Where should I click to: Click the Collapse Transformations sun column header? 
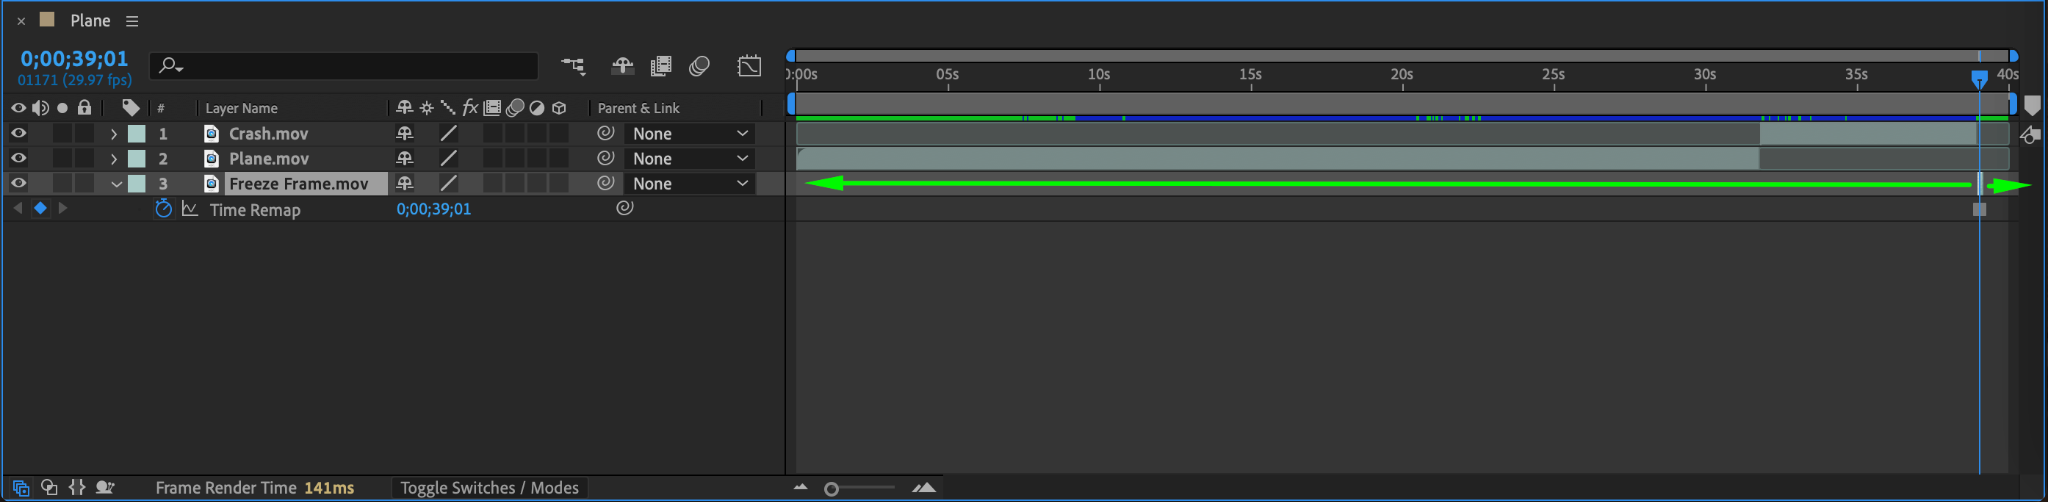point(427,107)
